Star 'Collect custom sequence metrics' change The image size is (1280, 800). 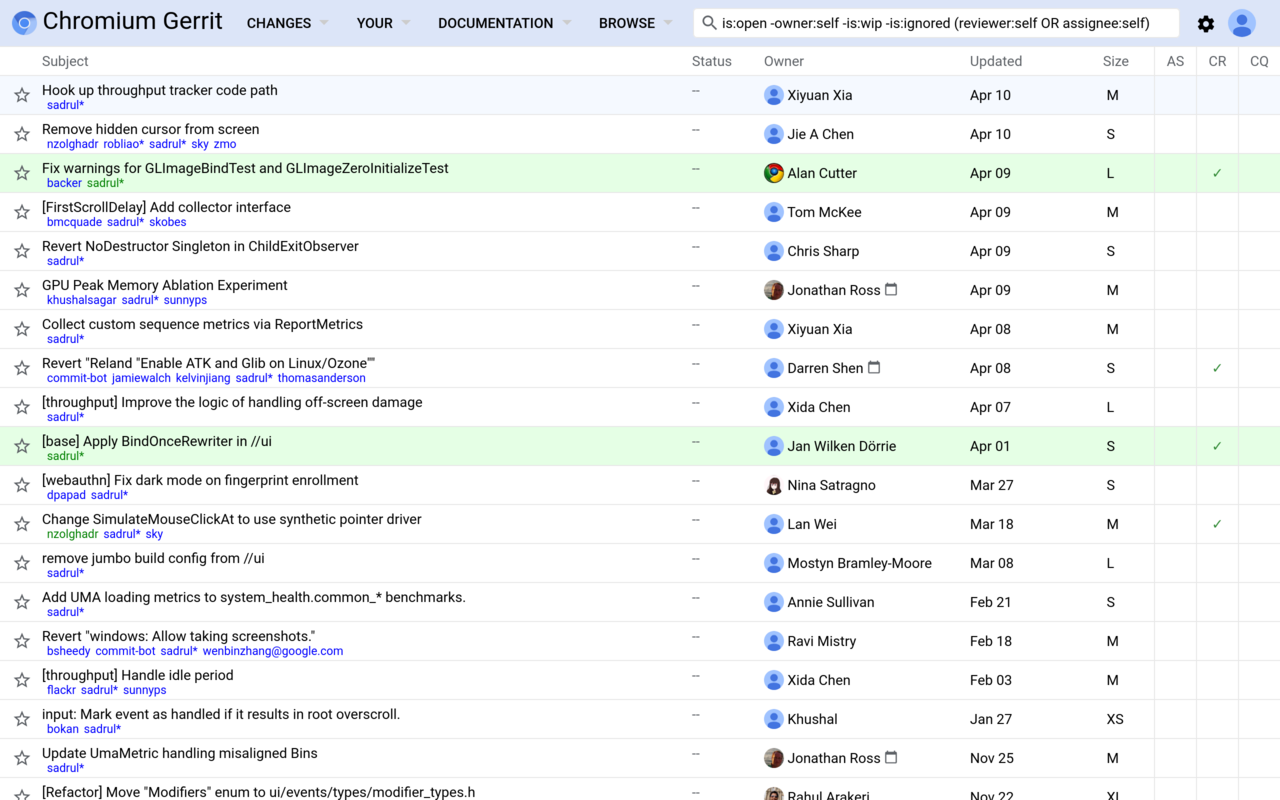coord(22,329)
